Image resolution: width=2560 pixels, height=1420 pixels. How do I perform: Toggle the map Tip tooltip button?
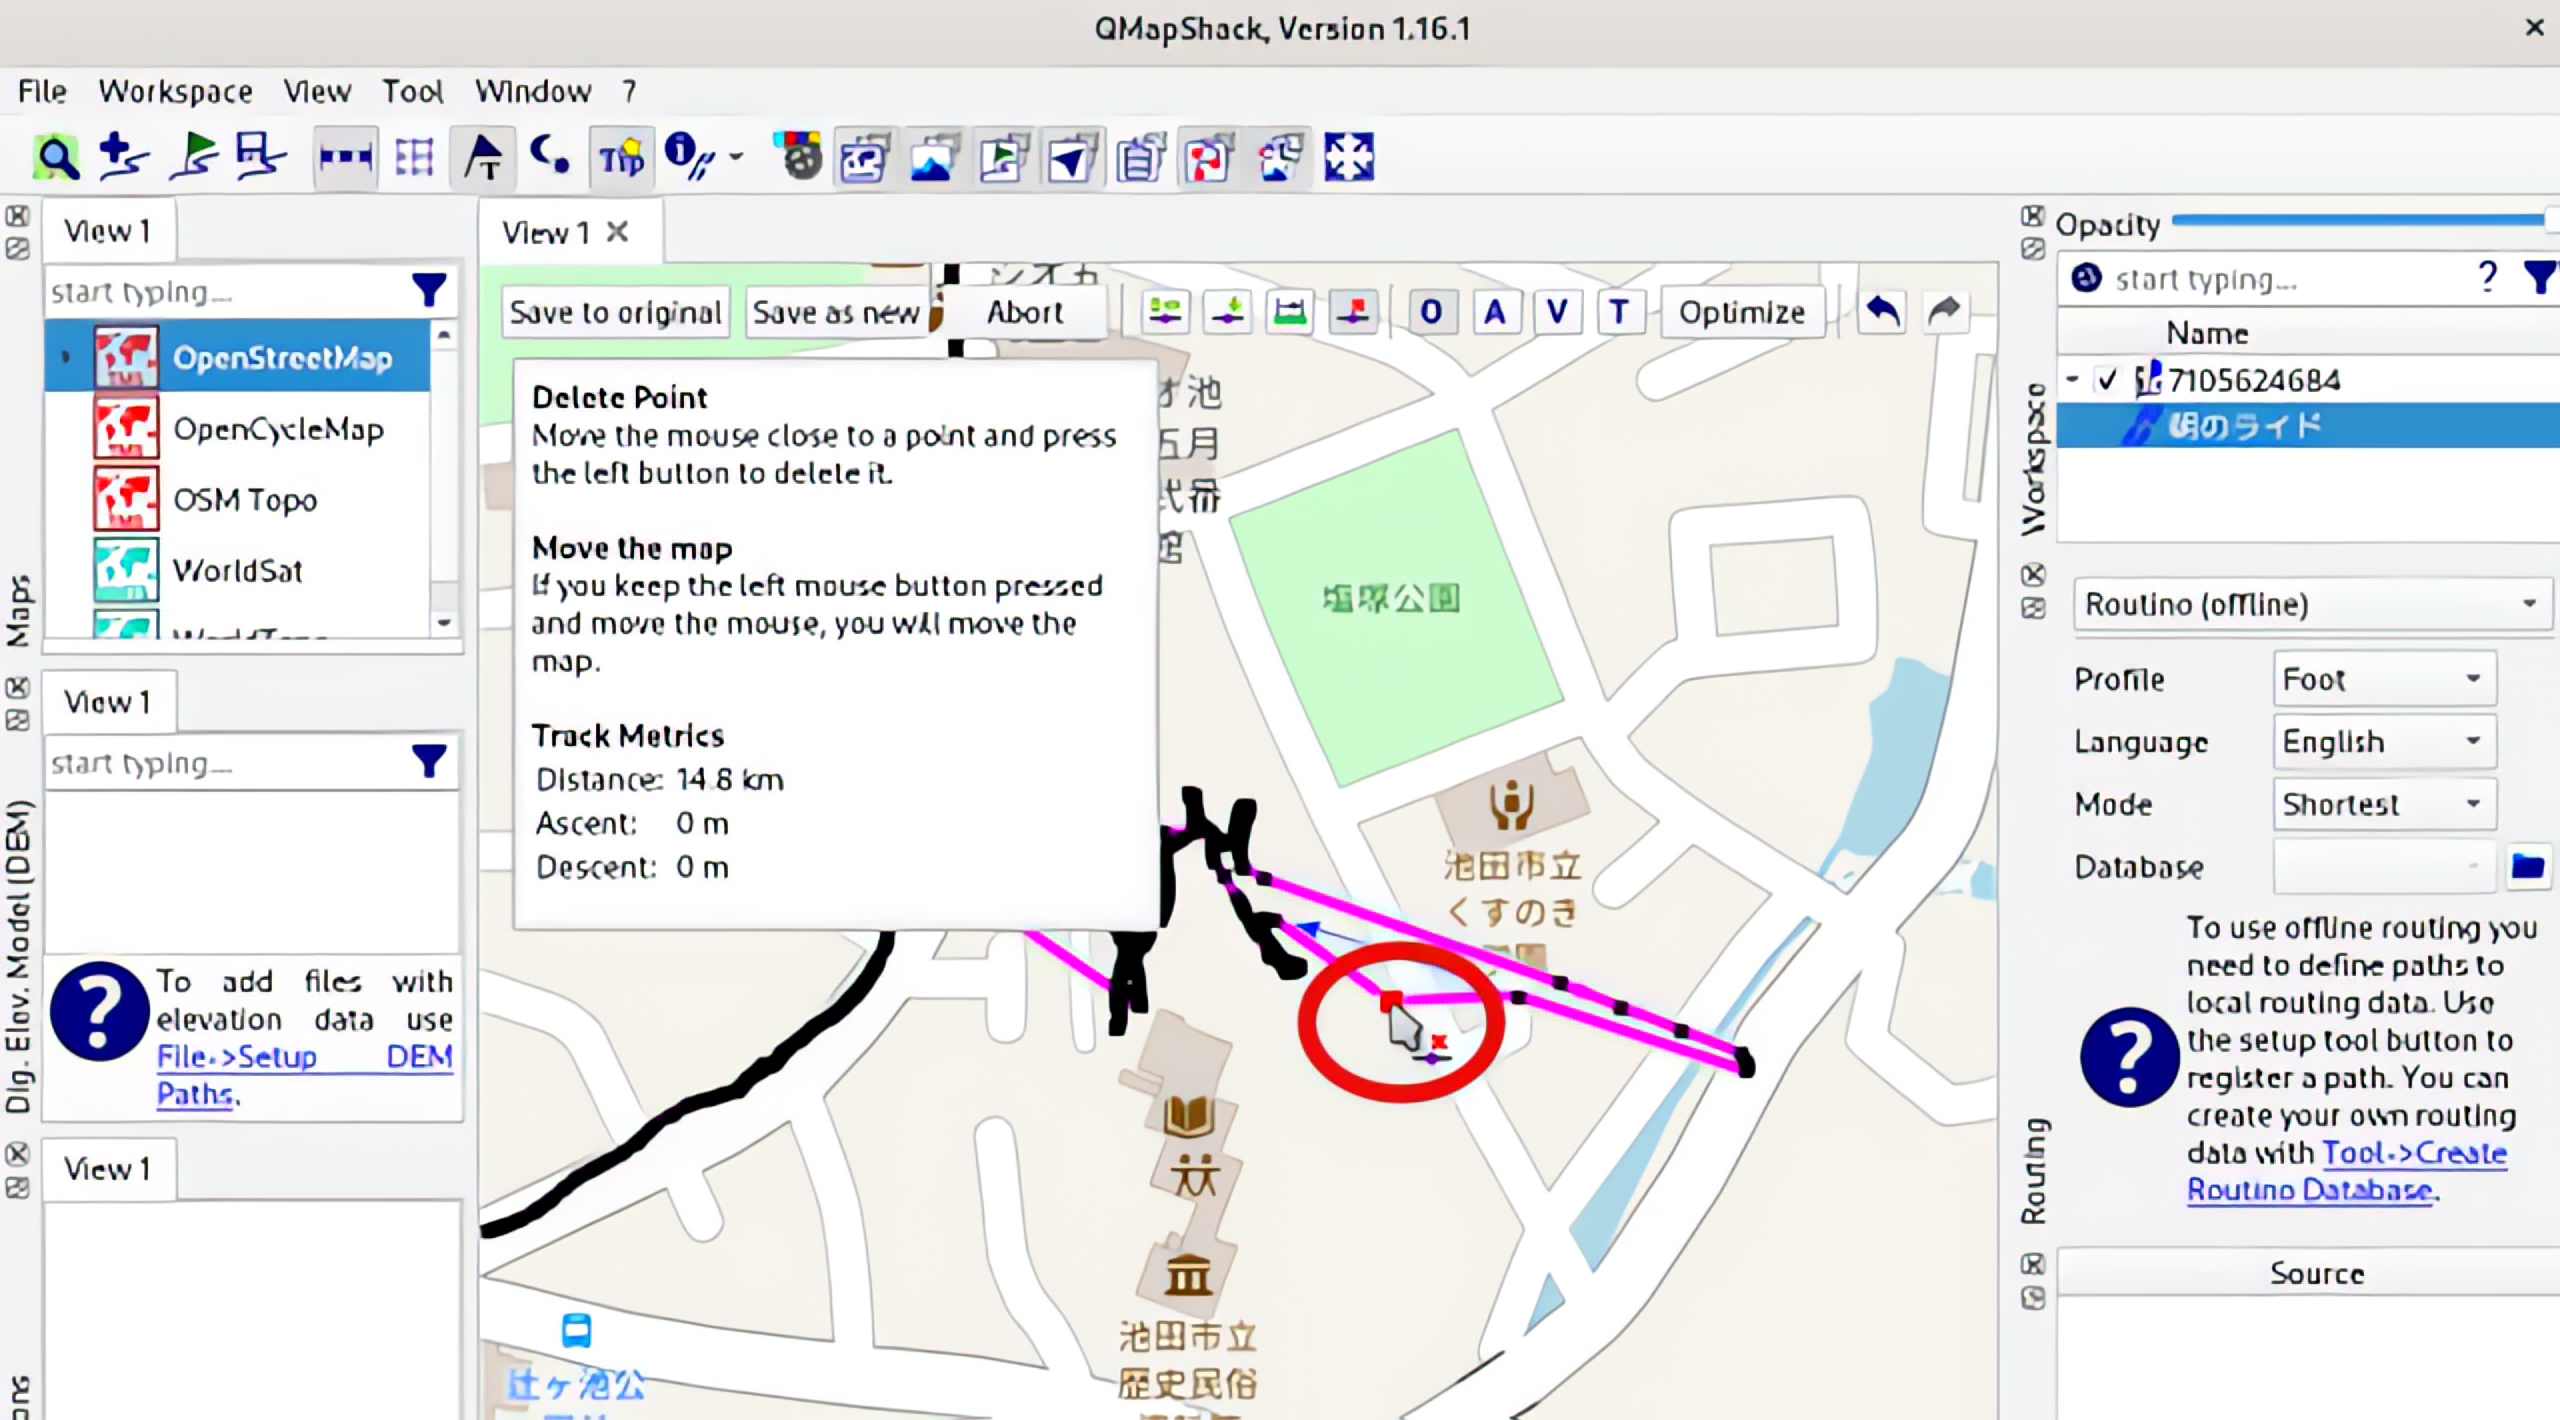coord(621,158)
